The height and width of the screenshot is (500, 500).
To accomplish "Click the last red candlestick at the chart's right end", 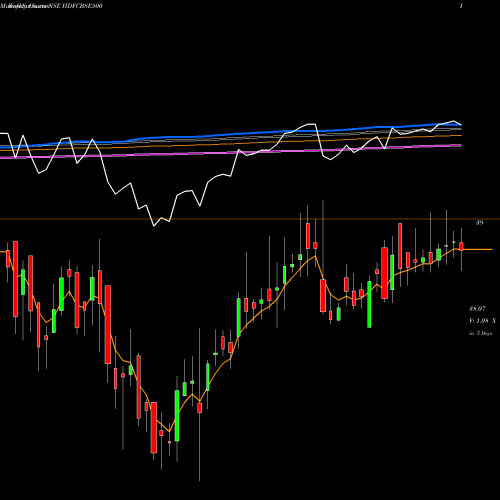I will (x=461, y=246).
